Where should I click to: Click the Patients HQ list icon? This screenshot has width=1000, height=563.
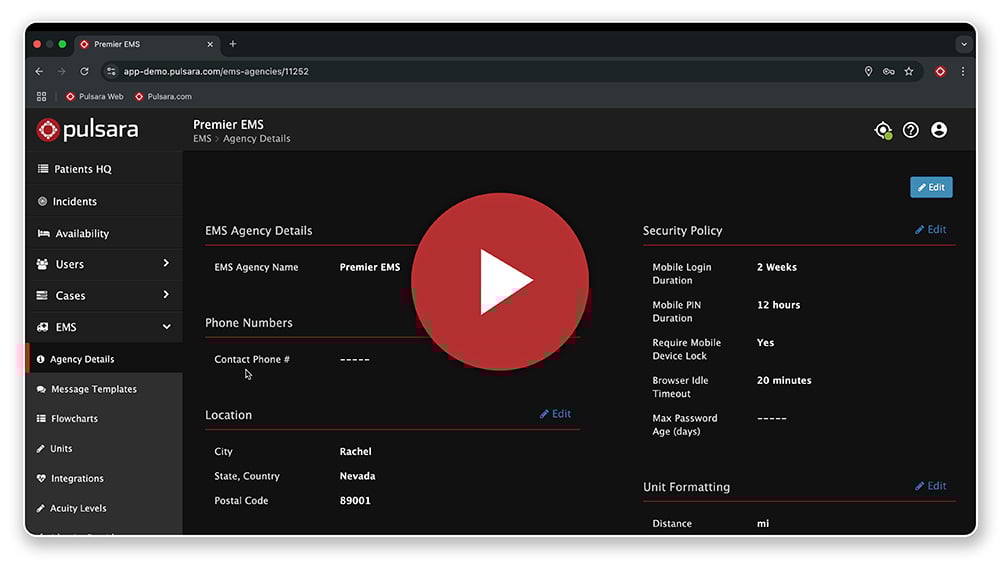43,169
